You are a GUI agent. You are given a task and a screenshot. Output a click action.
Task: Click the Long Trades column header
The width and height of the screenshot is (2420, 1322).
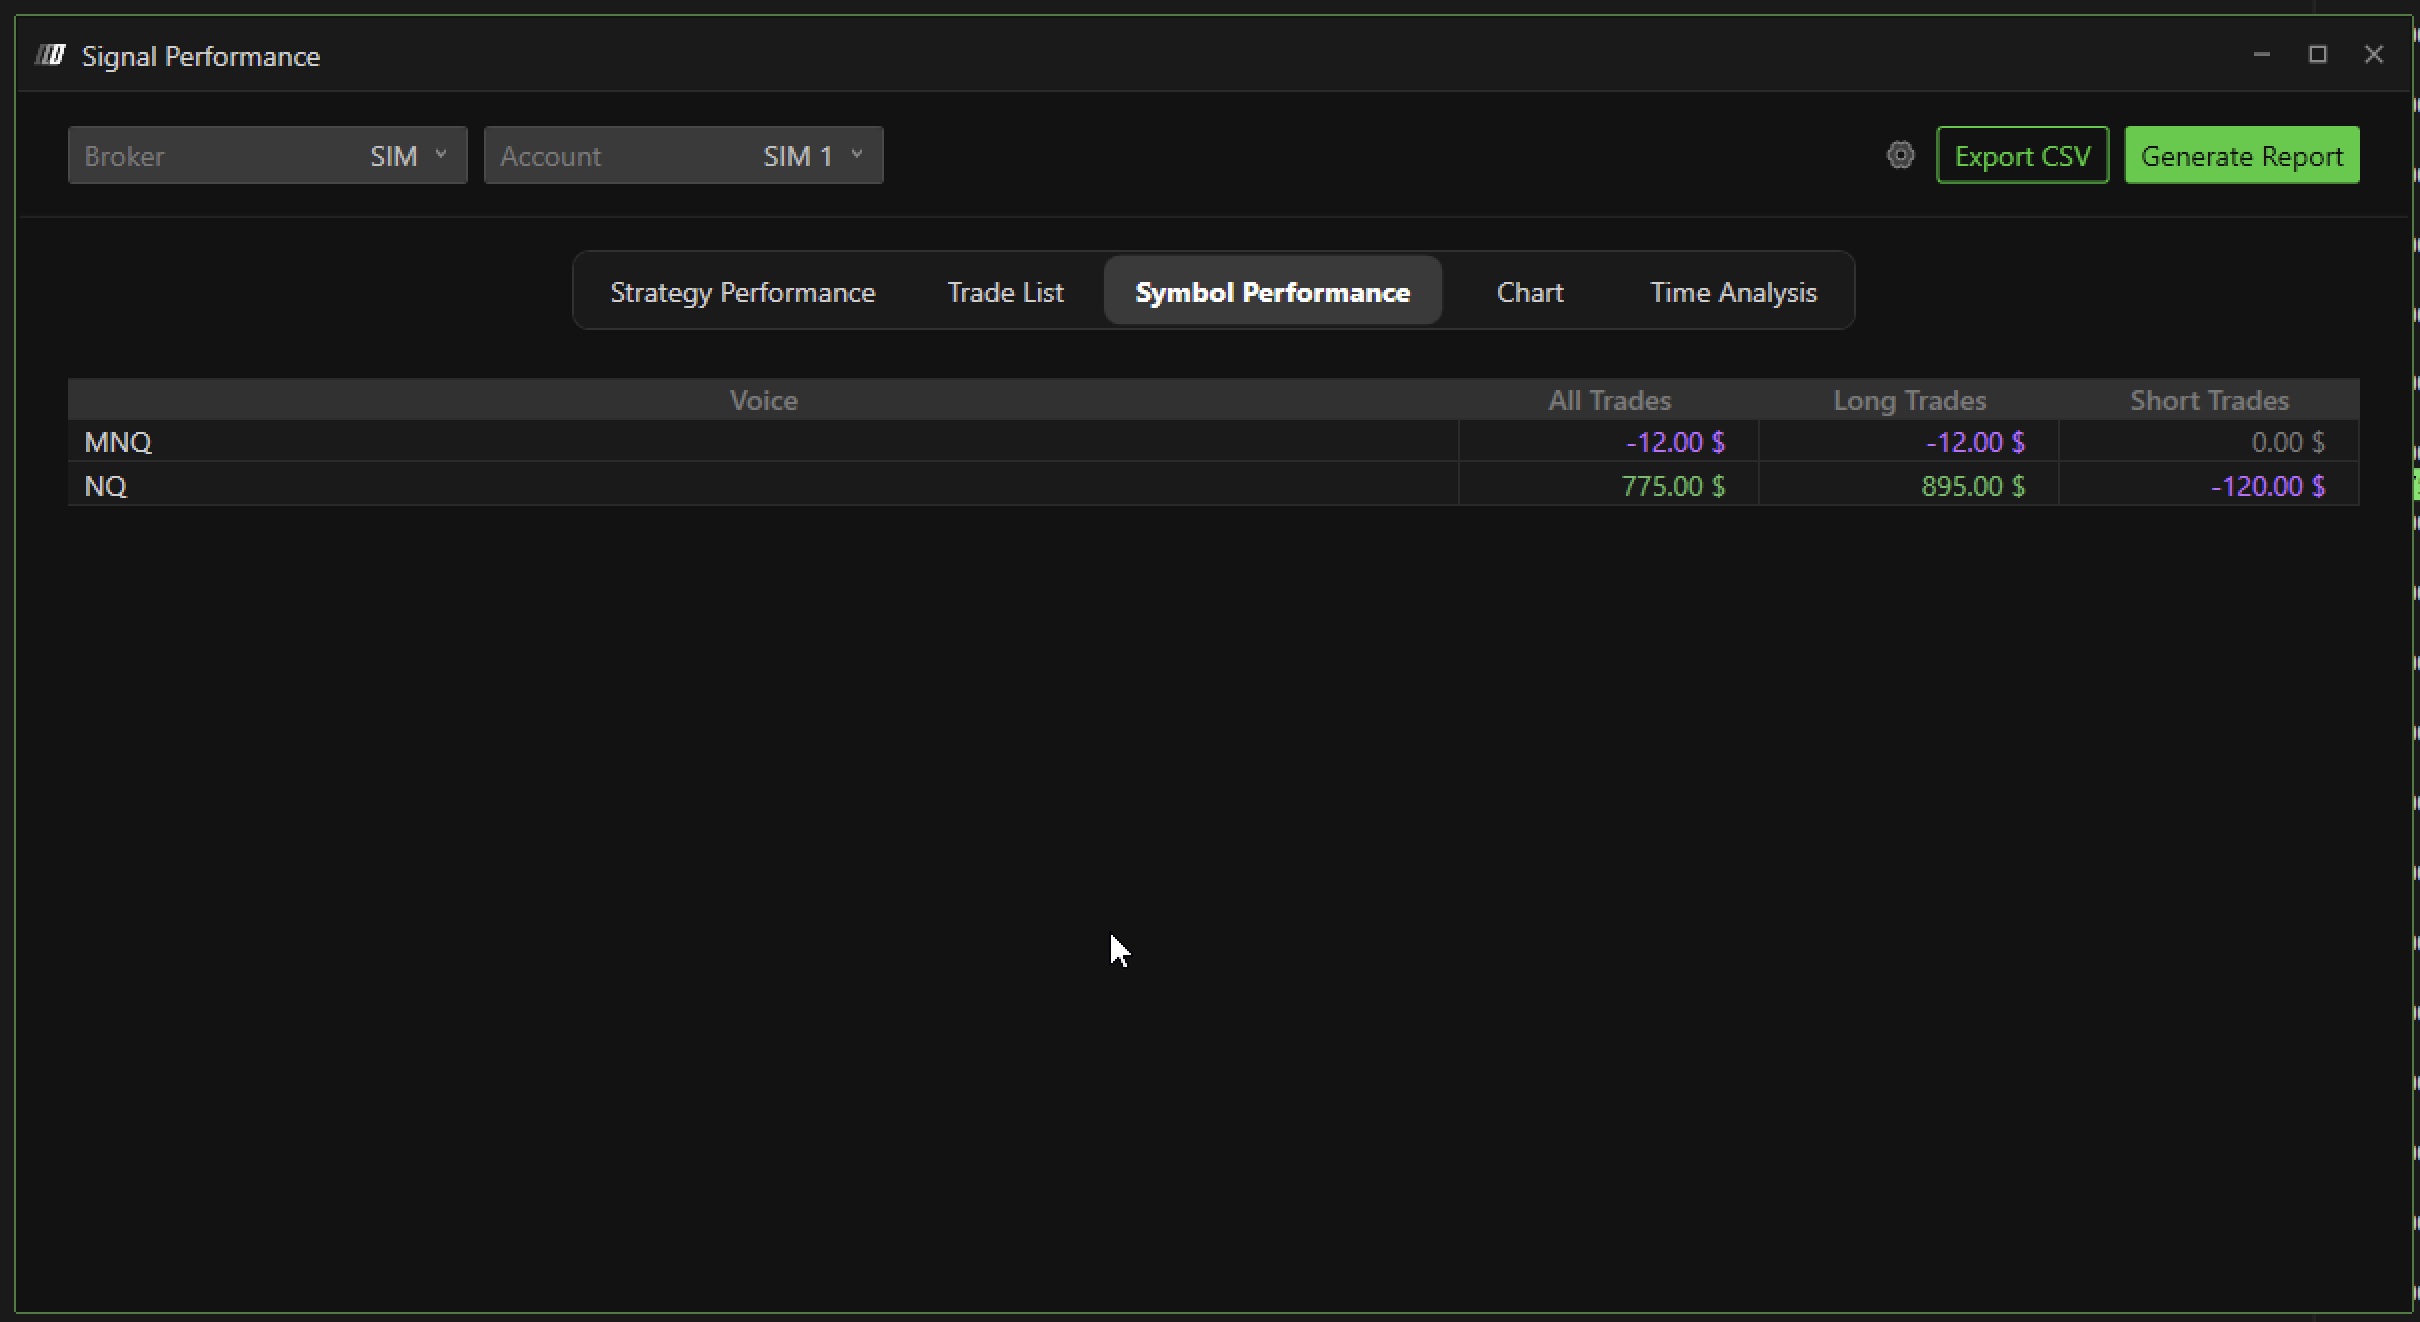tap(1909, 400)
